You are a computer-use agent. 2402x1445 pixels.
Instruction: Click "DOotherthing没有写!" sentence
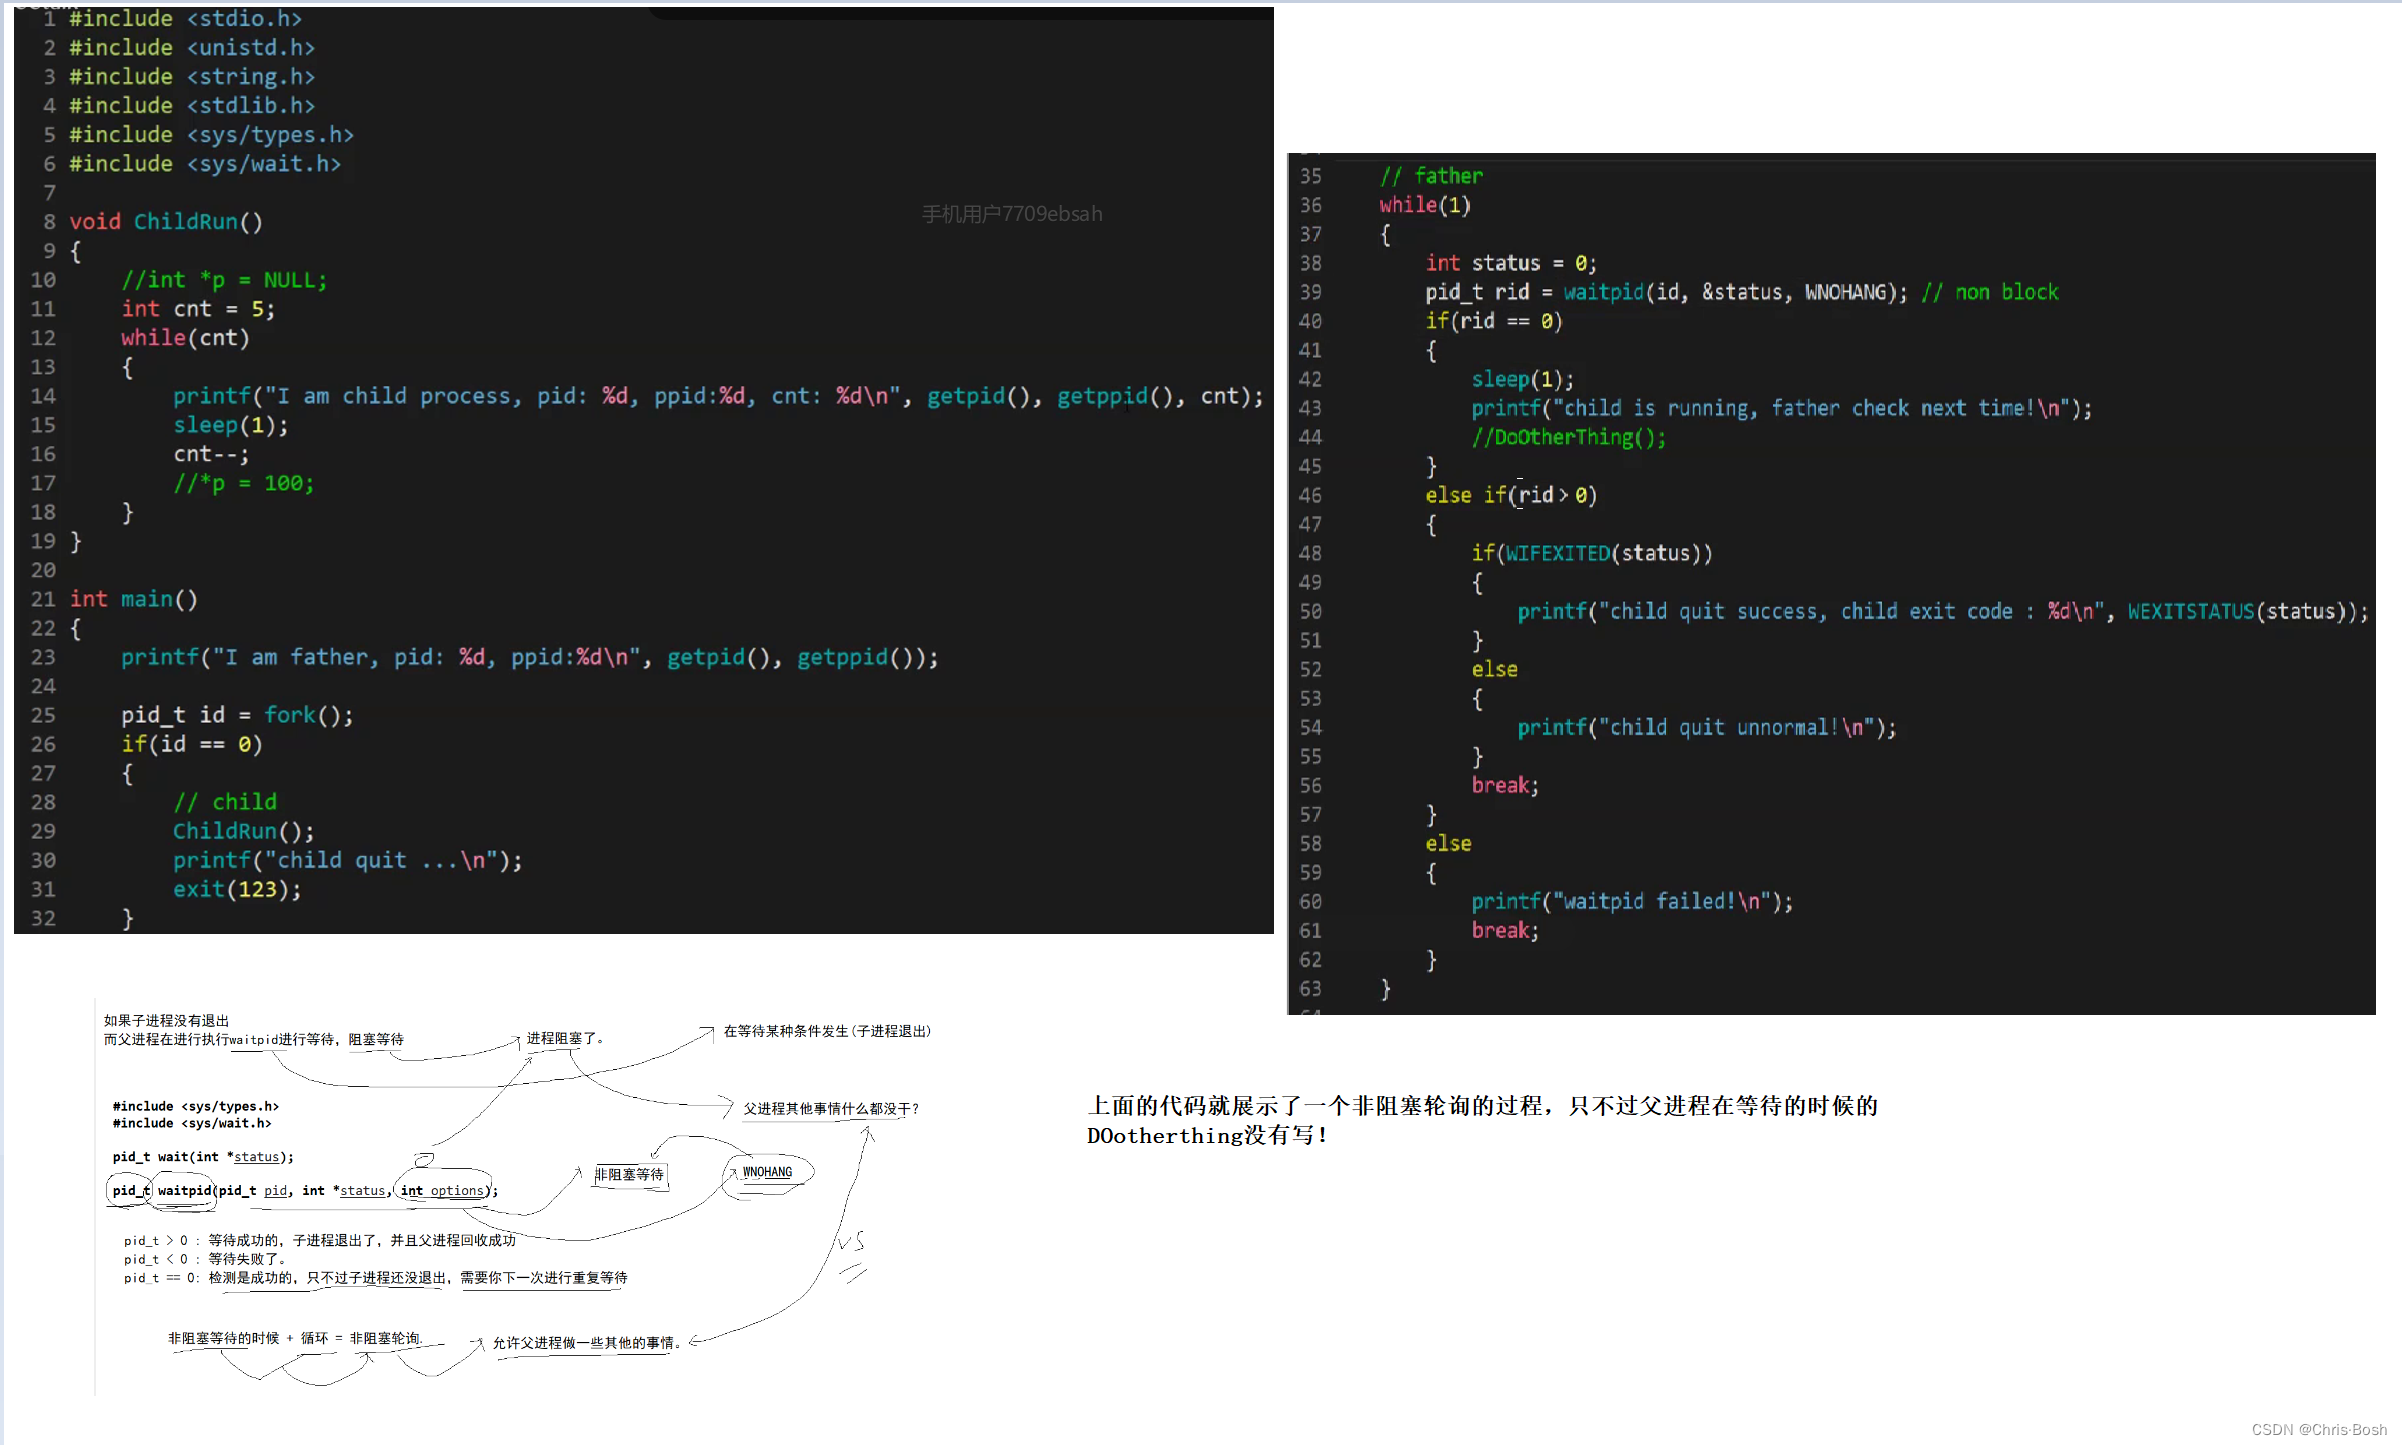coord(1208,1136)
